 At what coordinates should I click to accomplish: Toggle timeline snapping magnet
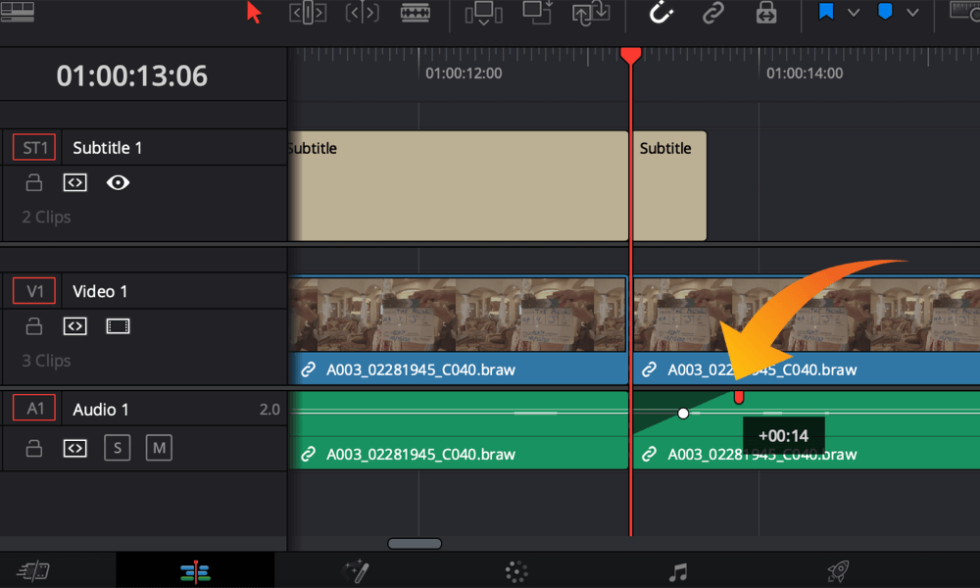tap(661, 13)
